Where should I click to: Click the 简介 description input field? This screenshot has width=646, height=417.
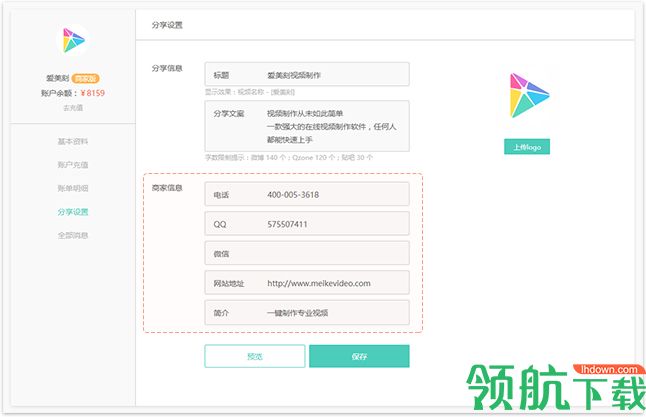point(307,312)
